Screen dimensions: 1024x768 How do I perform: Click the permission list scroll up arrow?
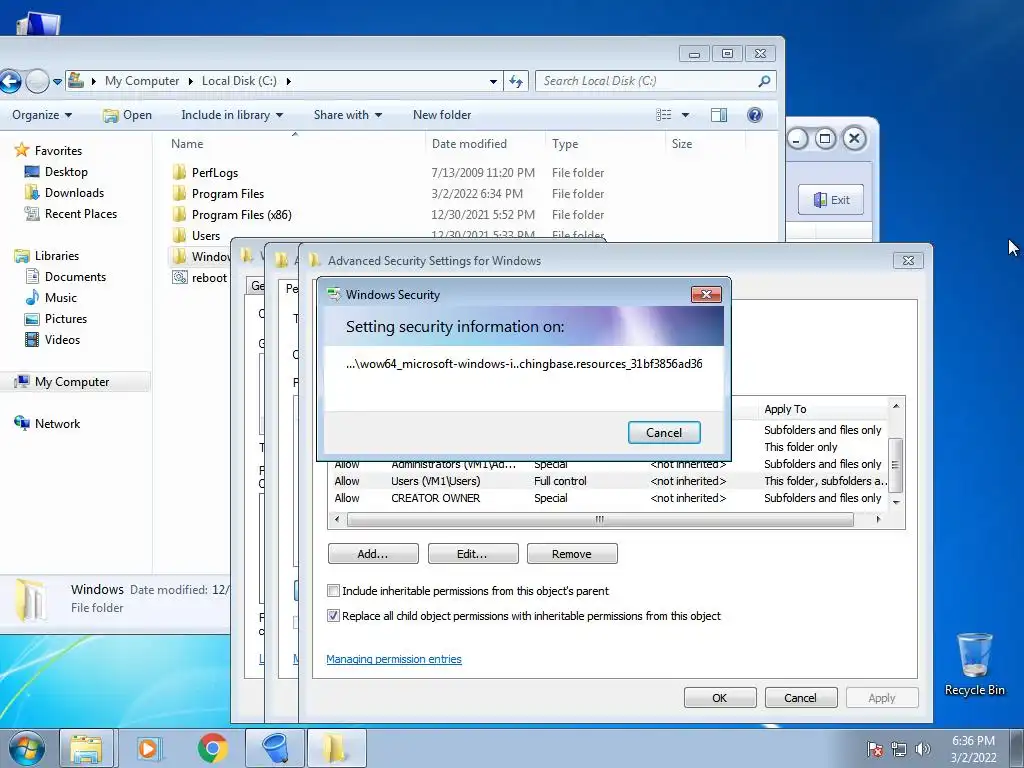pos(896,407)
